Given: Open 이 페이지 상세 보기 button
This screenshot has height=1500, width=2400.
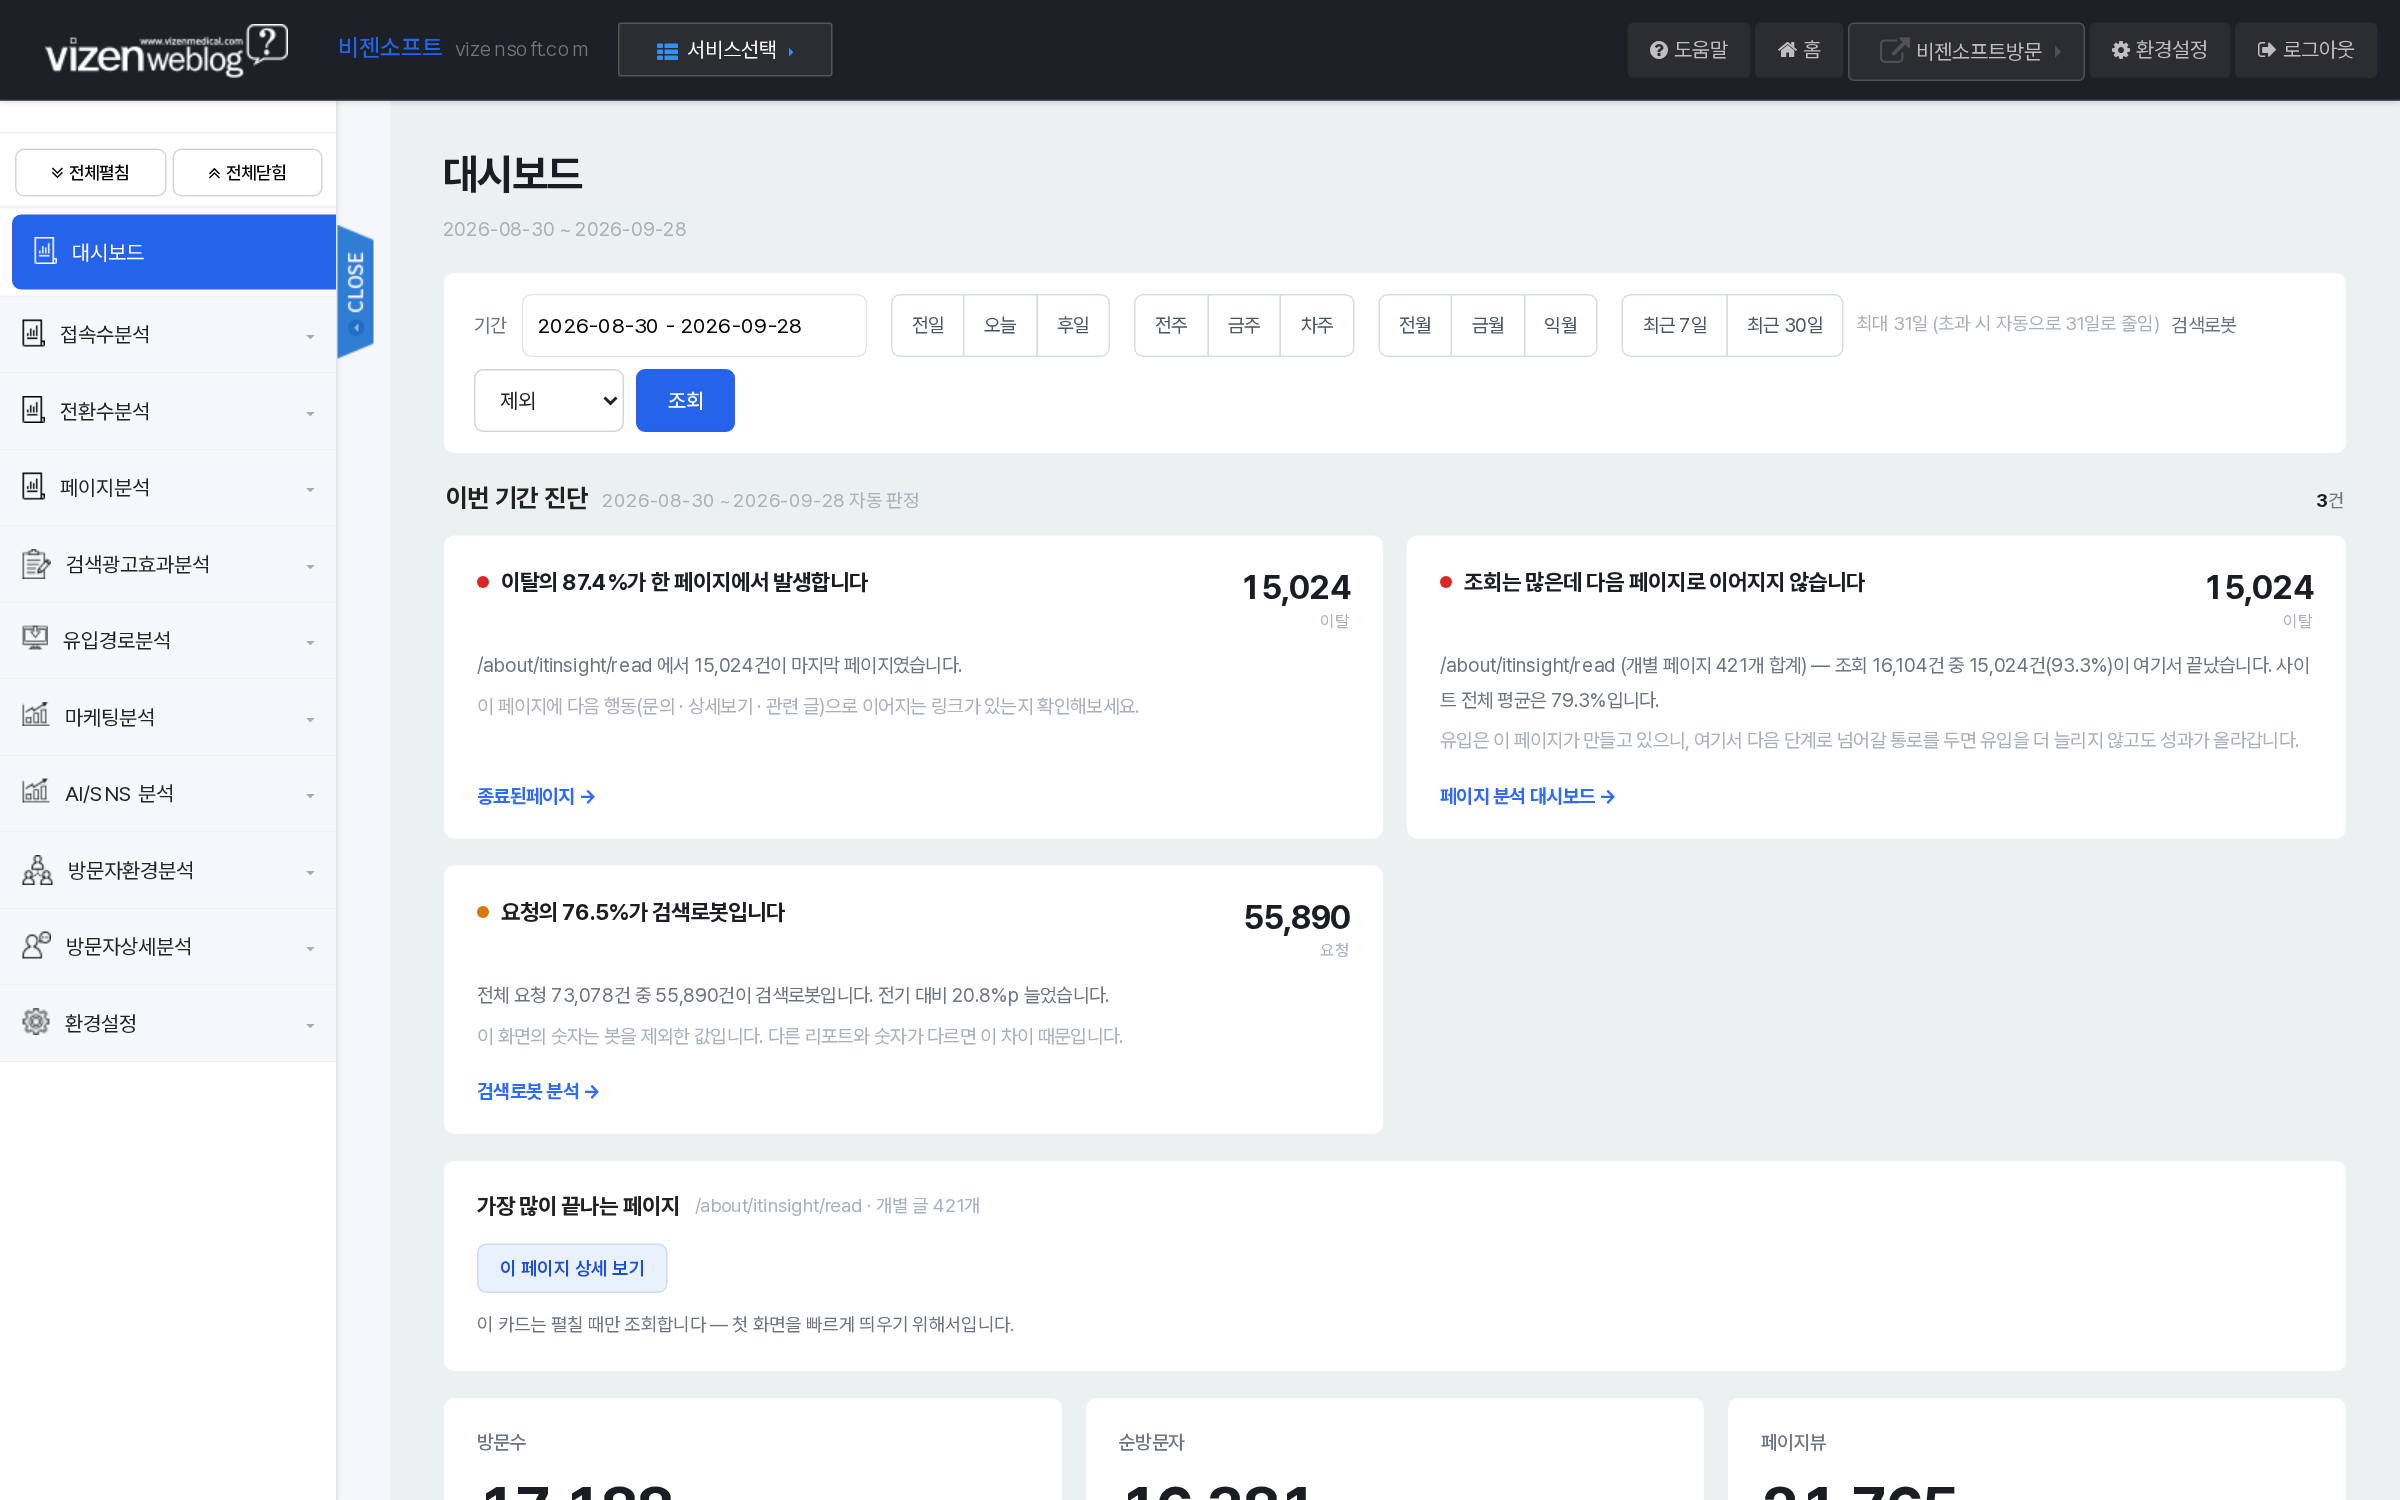Looking at the screenshot, I should coord(572,1268).
